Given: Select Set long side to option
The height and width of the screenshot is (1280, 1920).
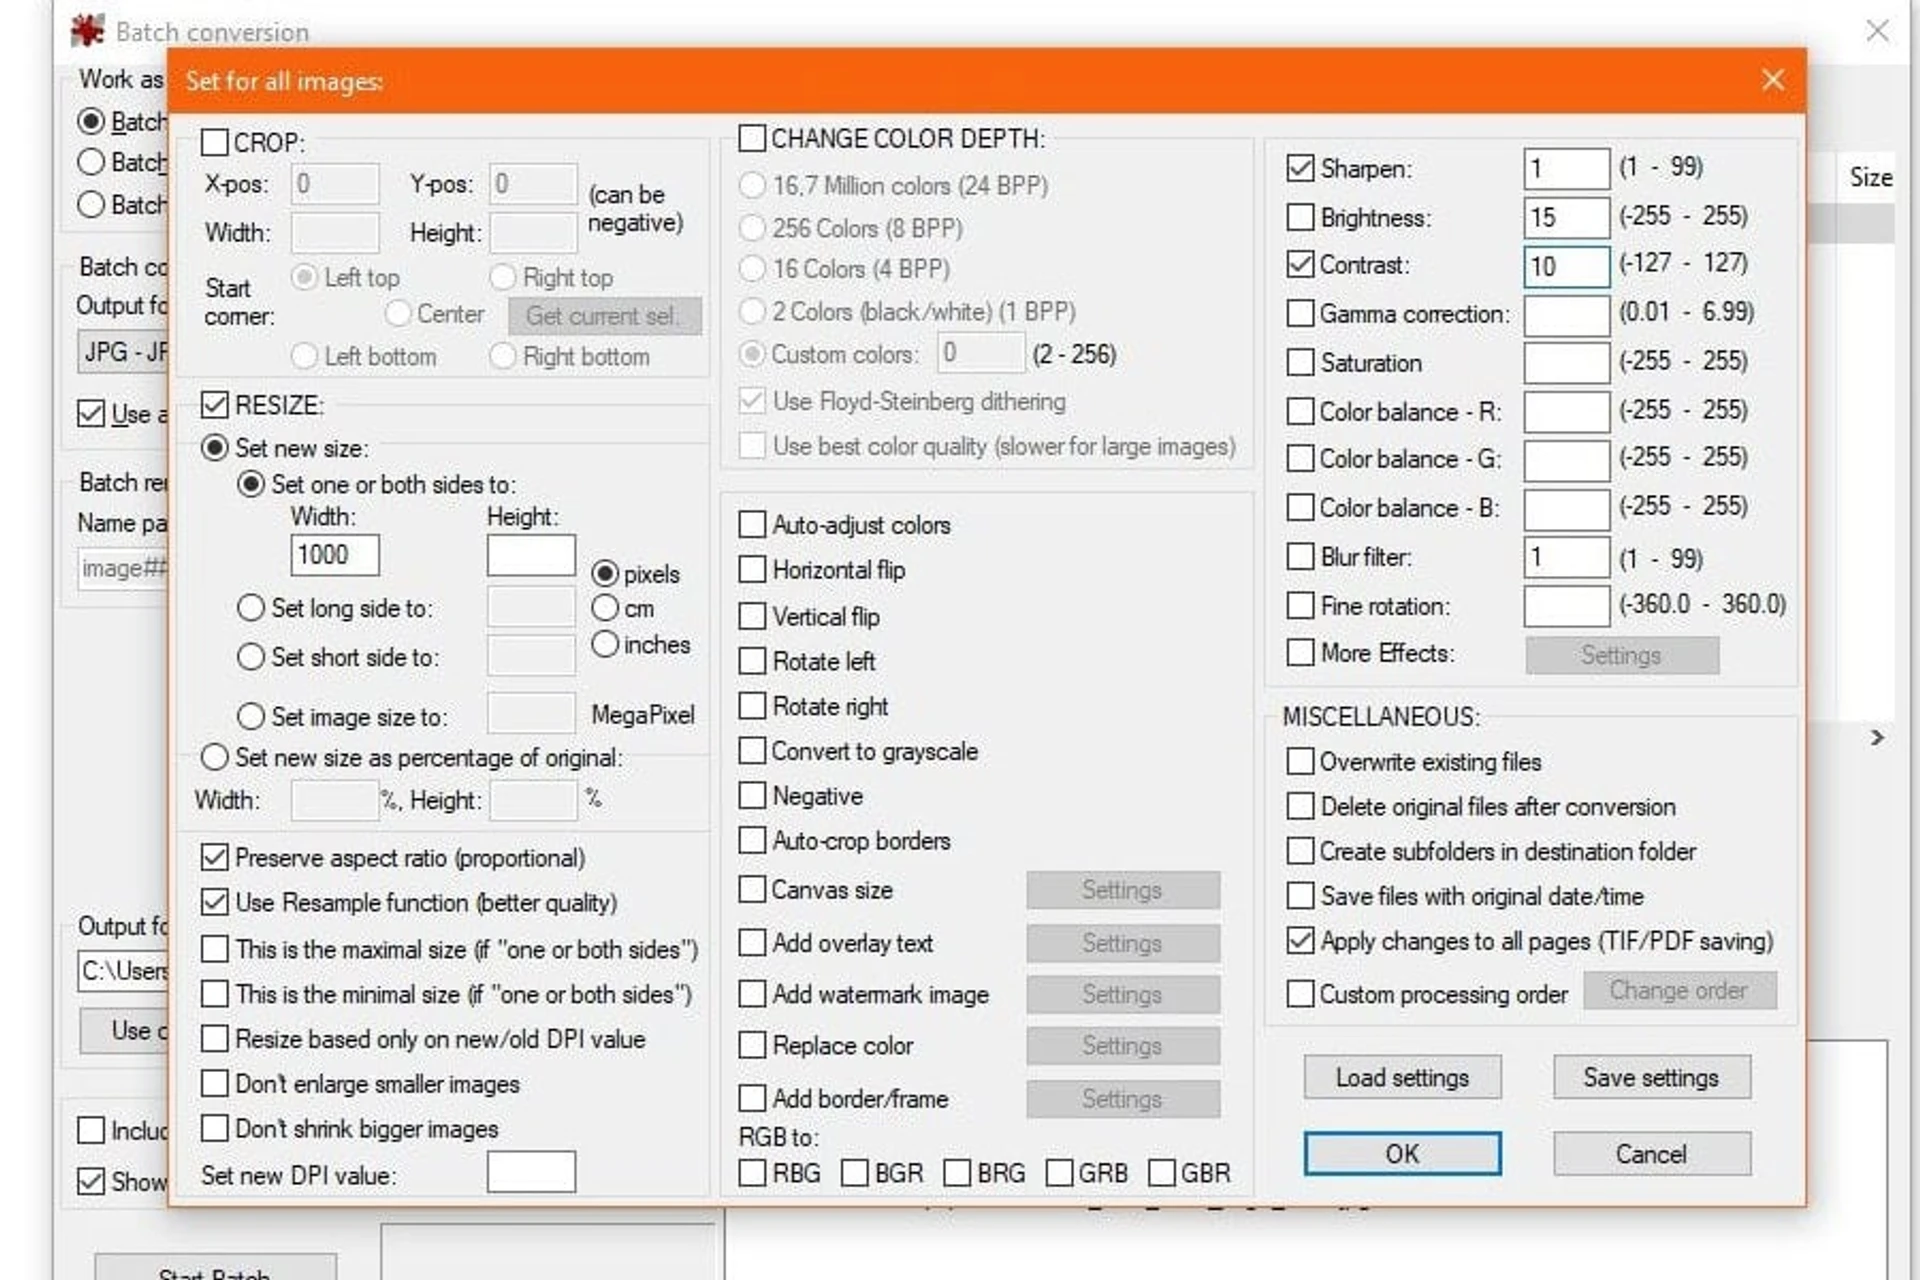Looking at the screenshot, I should (x=251, y=607).
